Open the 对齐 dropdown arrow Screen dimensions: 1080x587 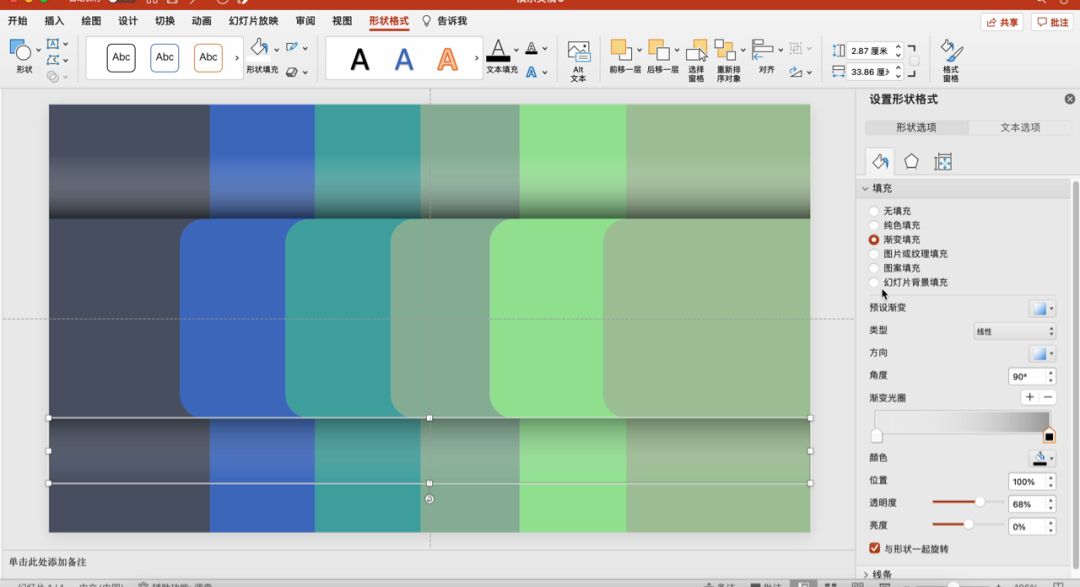click(x=780, y=50)
